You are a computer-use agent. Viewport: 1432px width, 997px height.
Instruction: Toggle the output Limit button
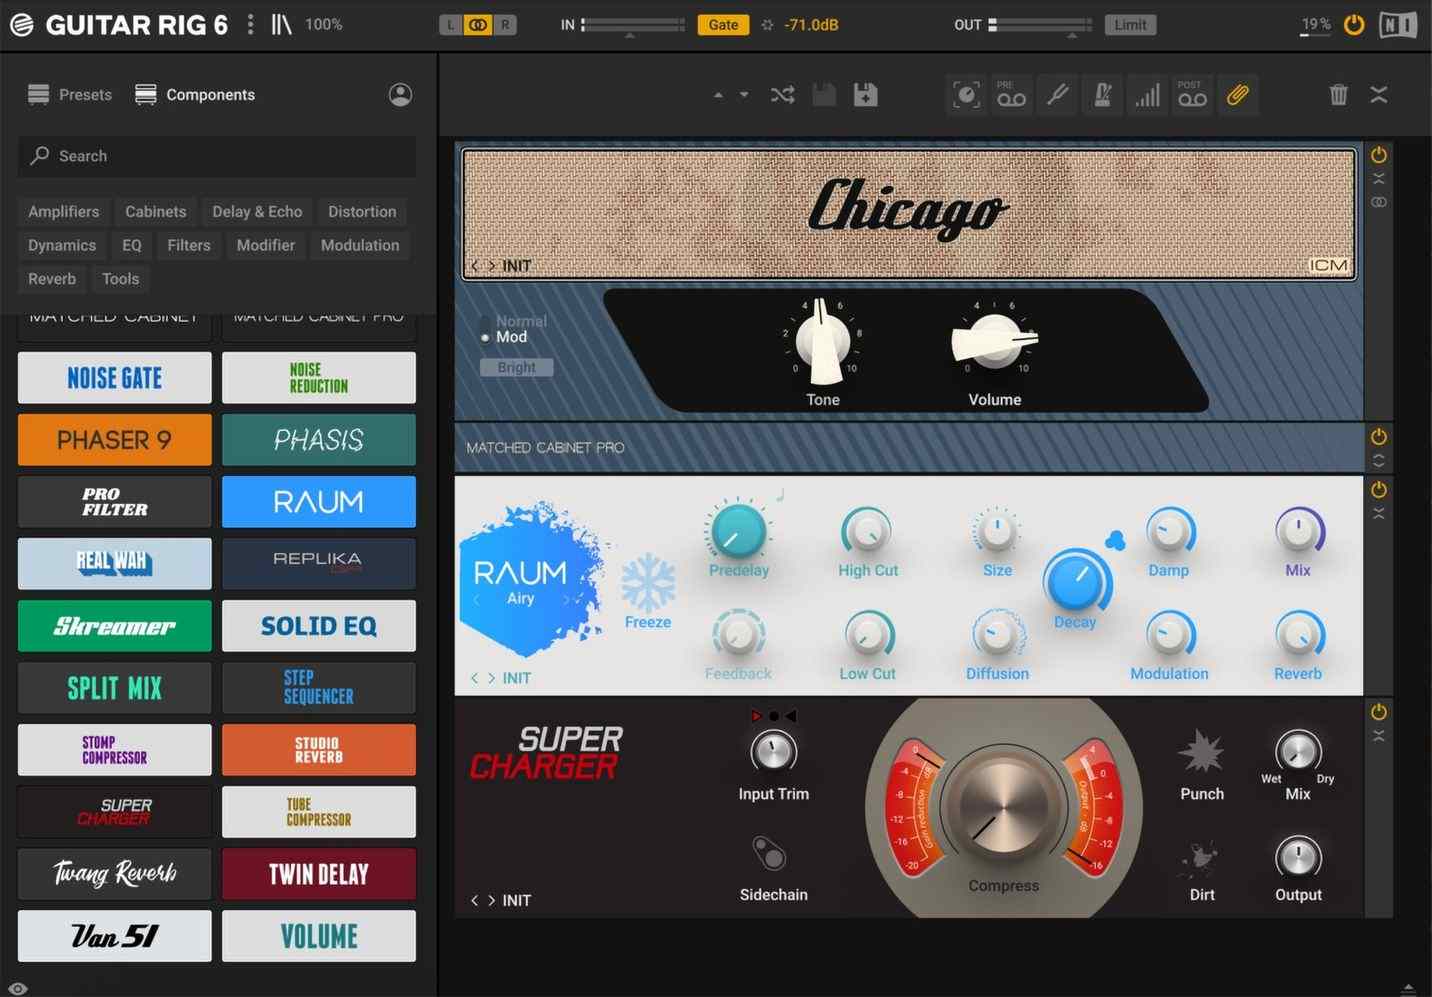point(1130,25)
